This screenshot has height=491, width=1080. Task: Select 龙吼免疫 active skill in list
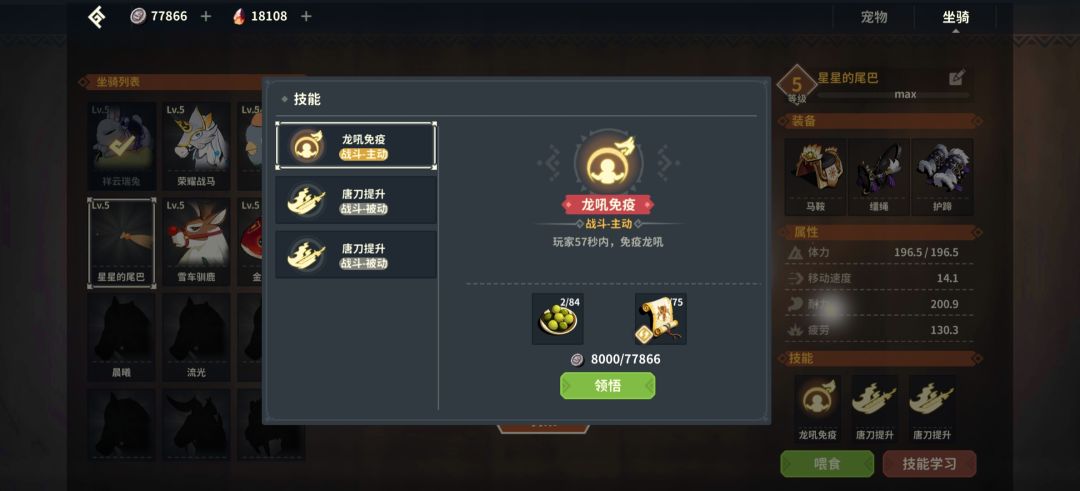click(355, 145)
